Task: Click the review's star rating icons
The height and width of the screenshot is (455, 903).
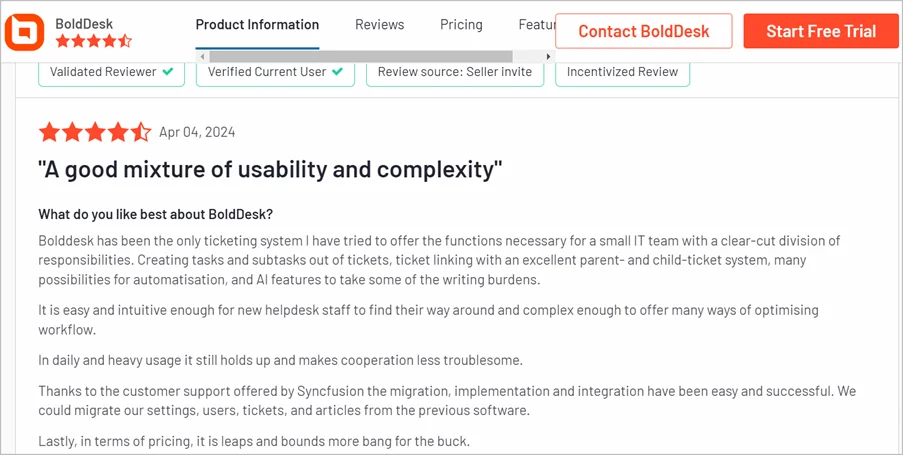Action: tap(95, 132)
